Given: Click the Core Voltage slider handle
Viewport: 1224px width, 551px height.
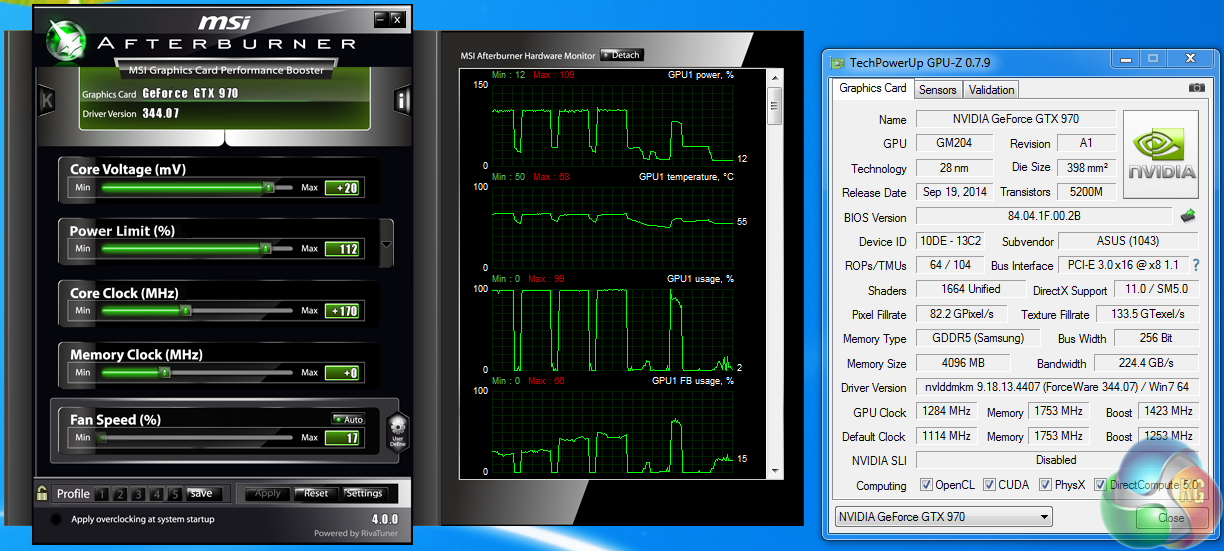Looking at the screenshot, I should coord(268,187).
